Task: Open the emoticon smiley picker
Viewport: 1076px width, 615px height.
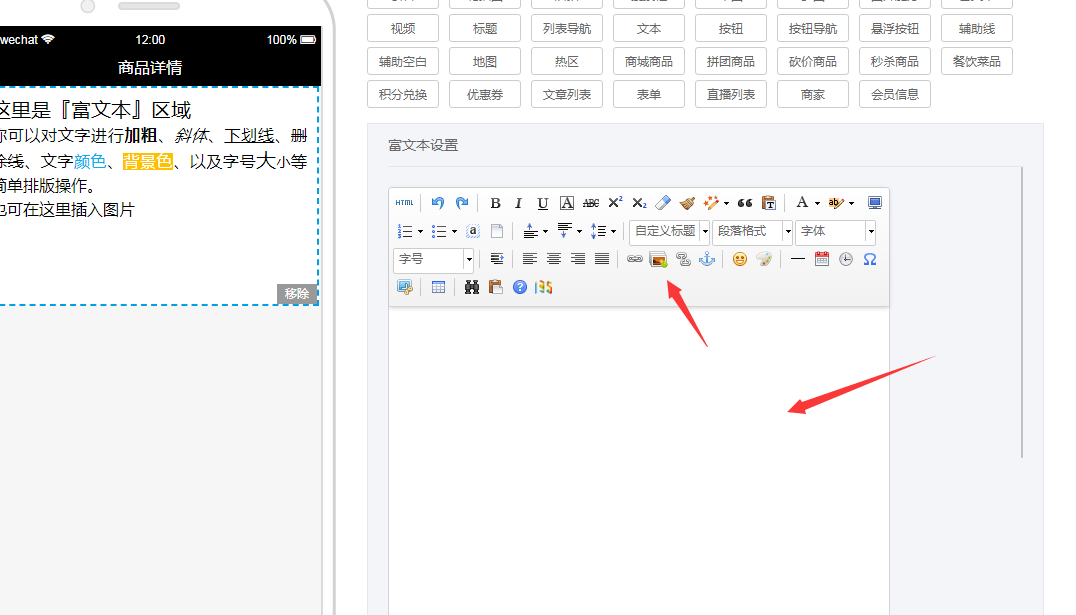Action: 739,259
